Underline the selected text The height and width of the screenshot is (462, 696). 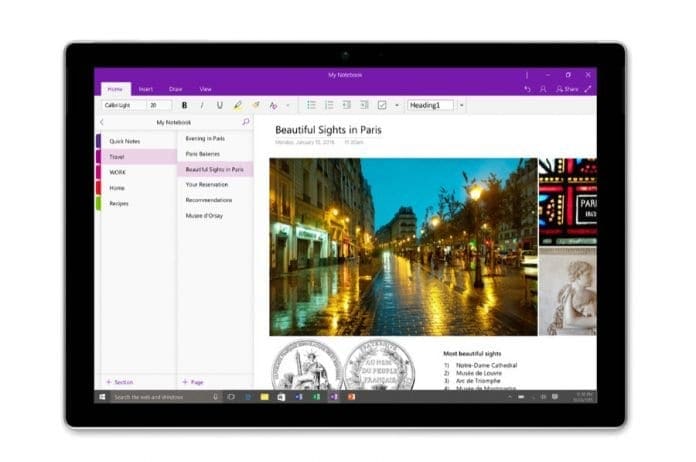point(219,105)
